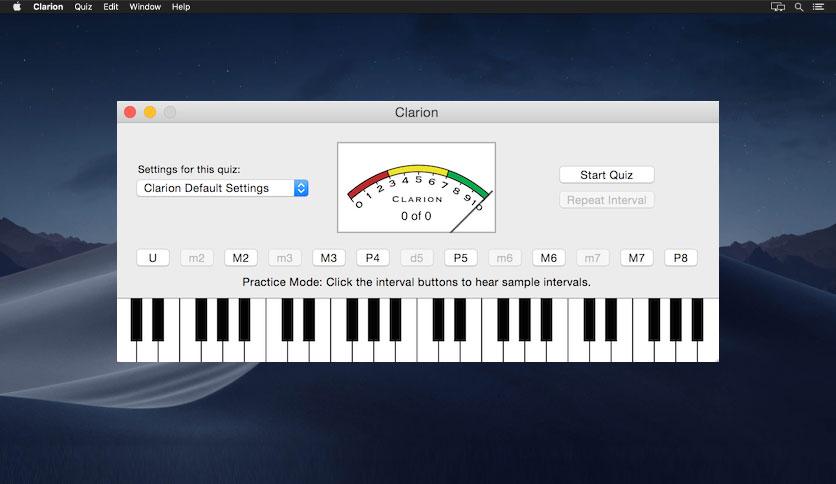
Task: Click the '0 of 0' score text
Action: [x=416, y=216]
